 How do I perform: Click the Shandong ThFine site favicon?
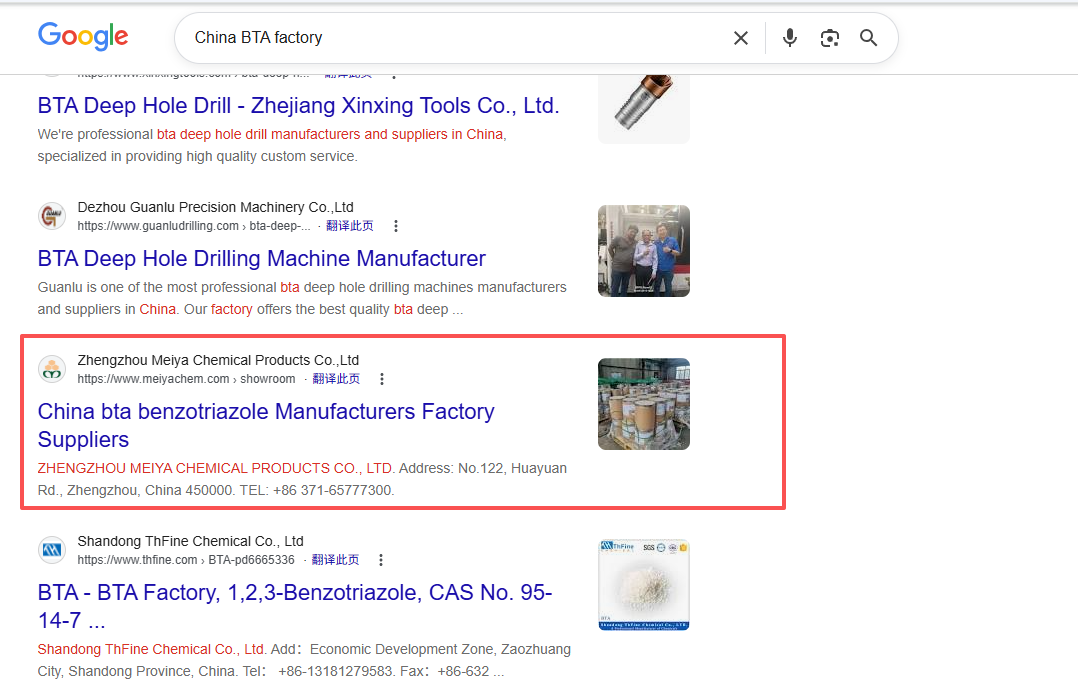point(52,550)
